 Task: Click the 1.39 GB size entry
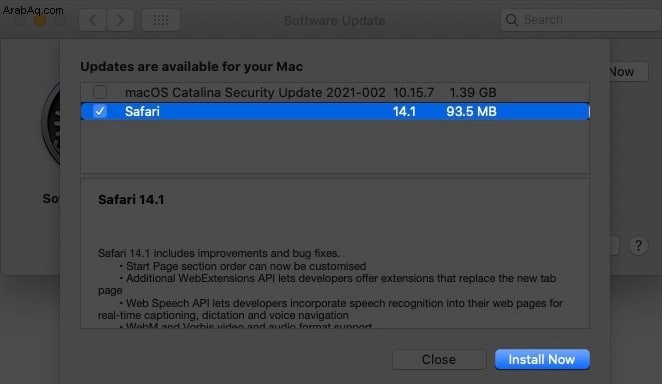472,92
